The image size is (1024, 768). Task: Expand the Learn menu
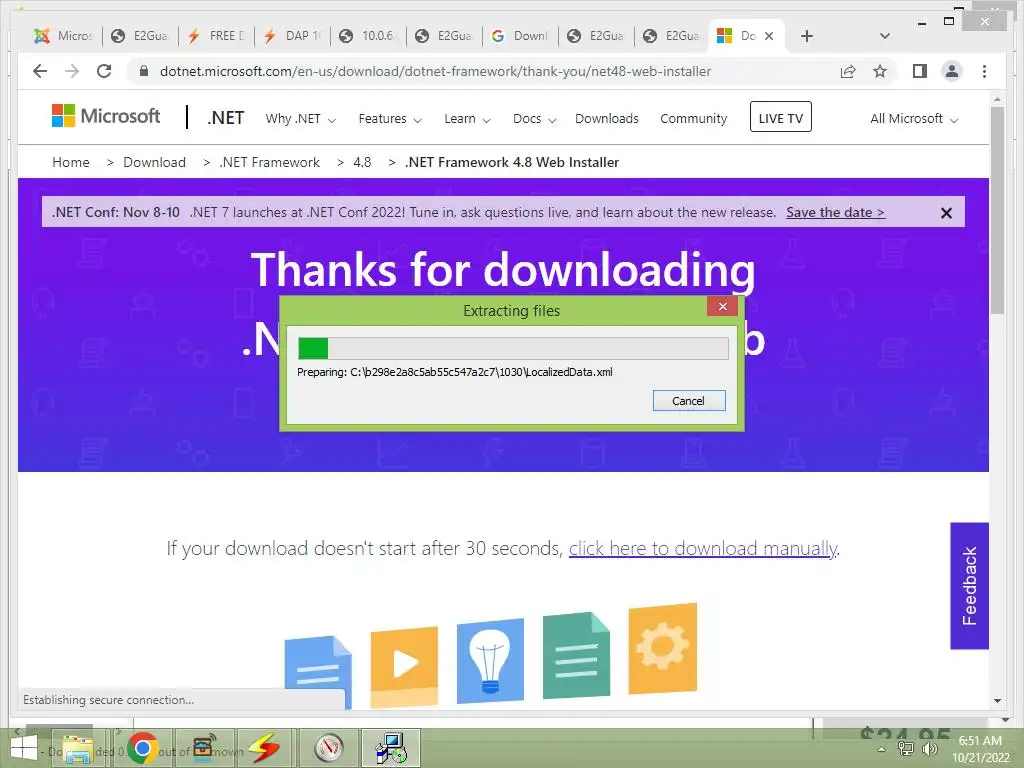[x=467, y=119]
